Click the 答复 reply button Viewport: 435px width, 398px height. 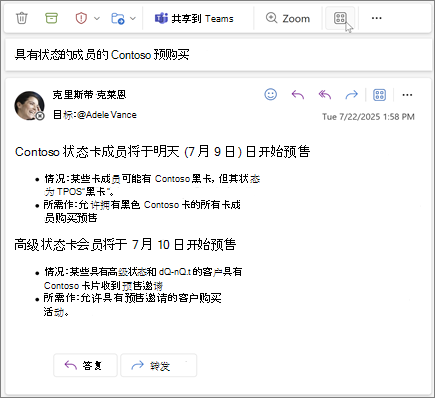[85, 365]
